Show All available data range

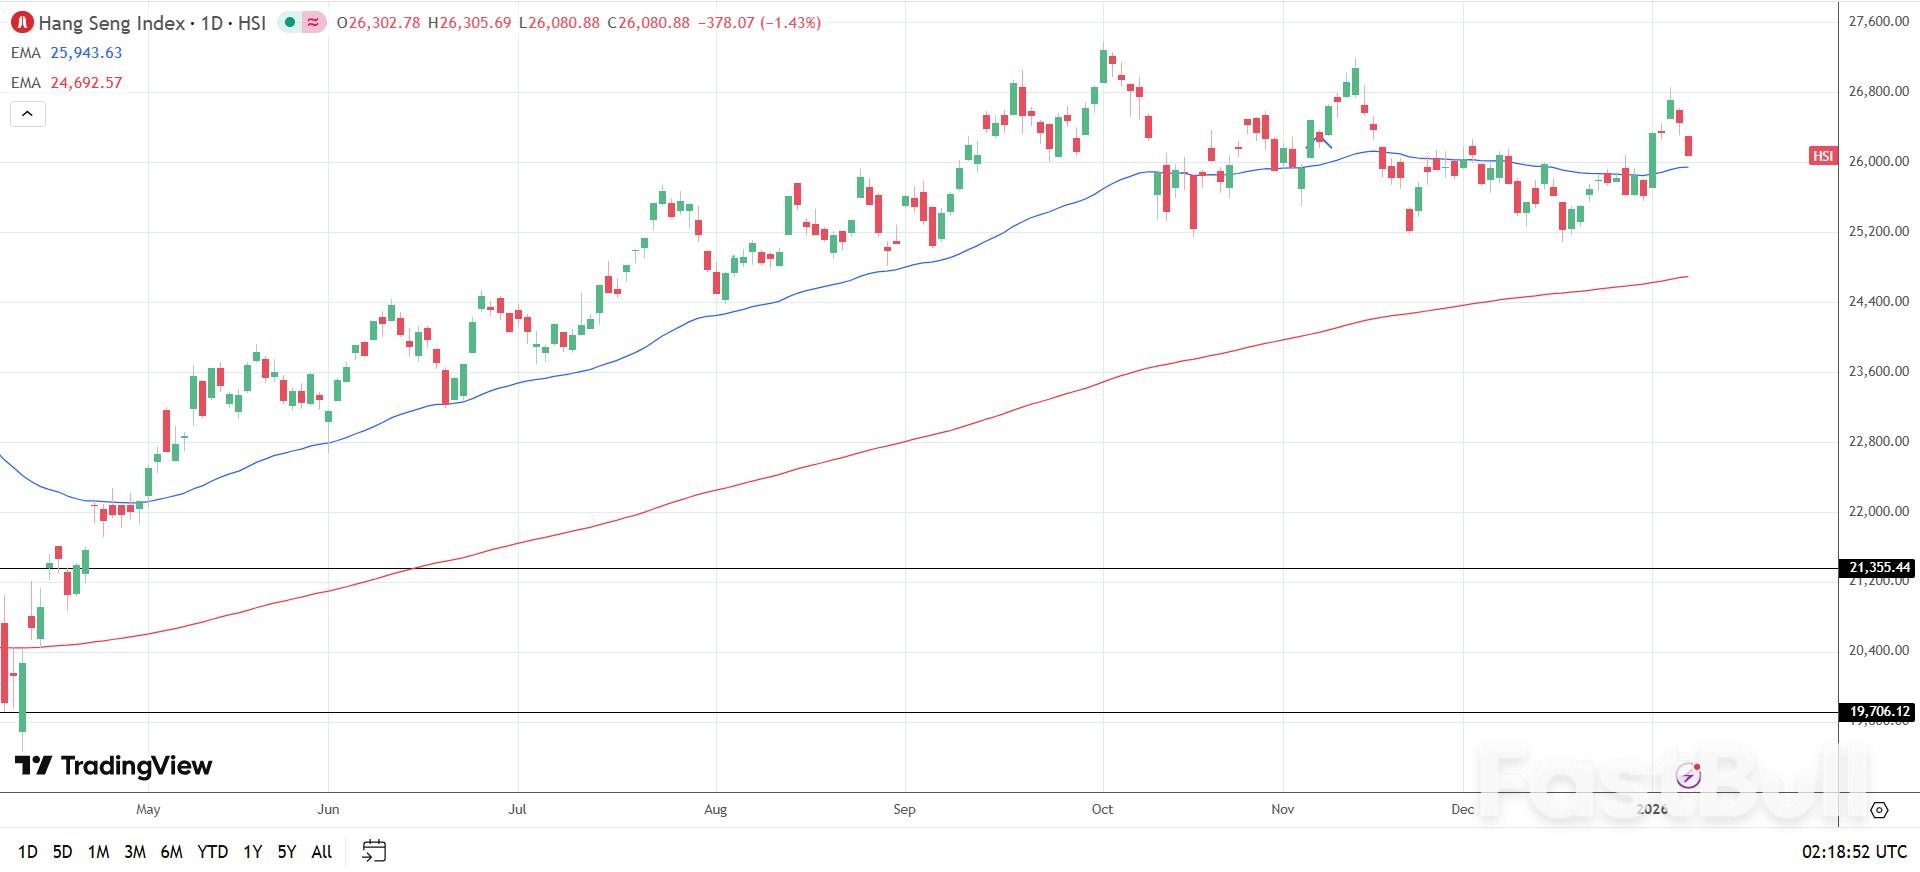(322, 852)
